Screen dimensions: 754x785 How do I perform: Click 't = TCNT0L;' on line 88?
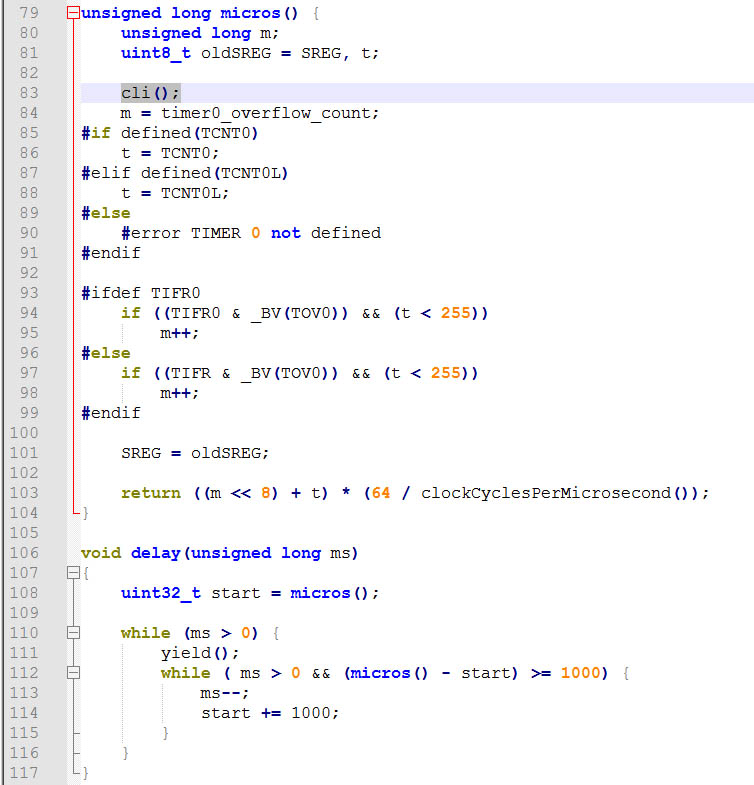point(175,193)
